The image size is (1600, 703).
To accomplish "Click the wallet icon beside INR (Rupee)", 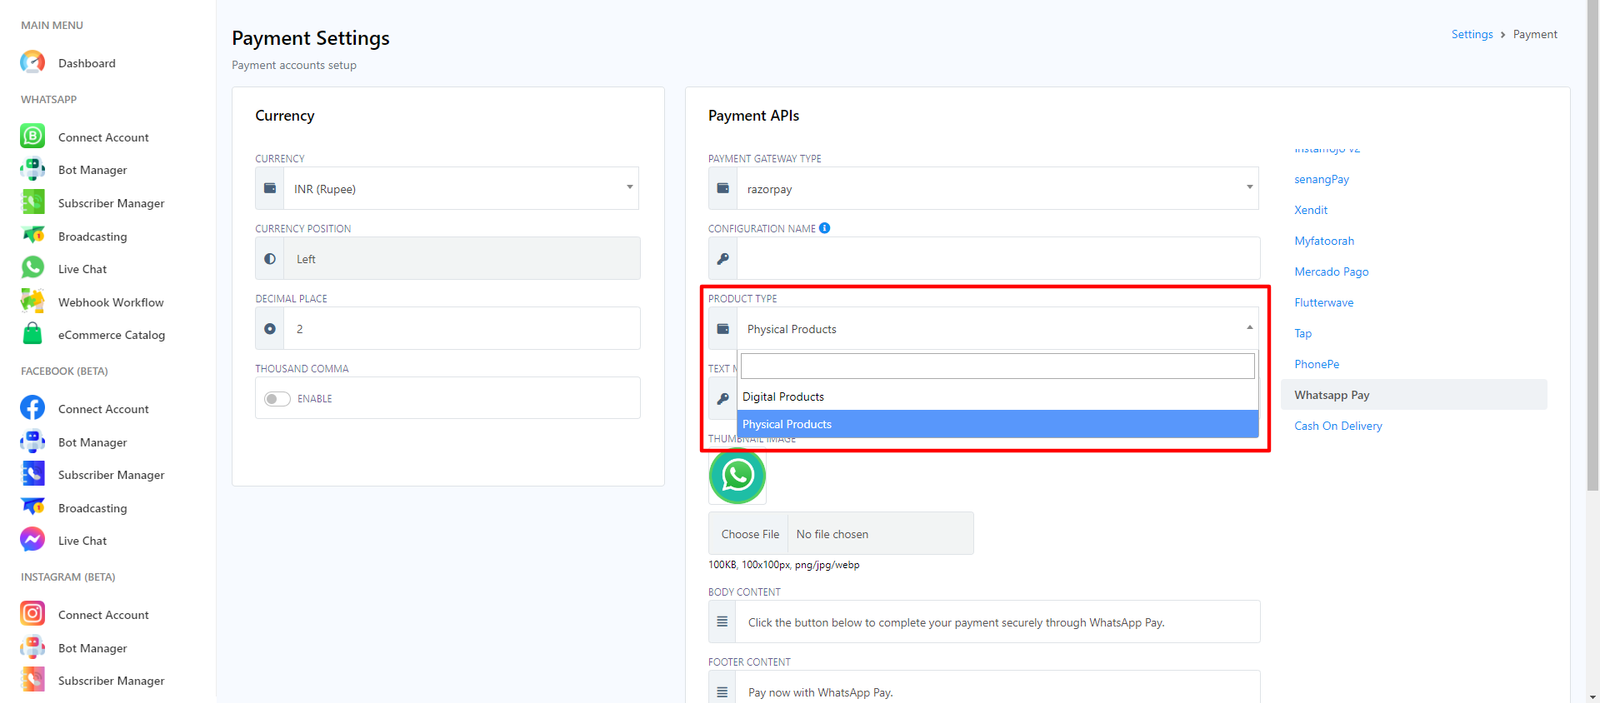I will point(270,188).
